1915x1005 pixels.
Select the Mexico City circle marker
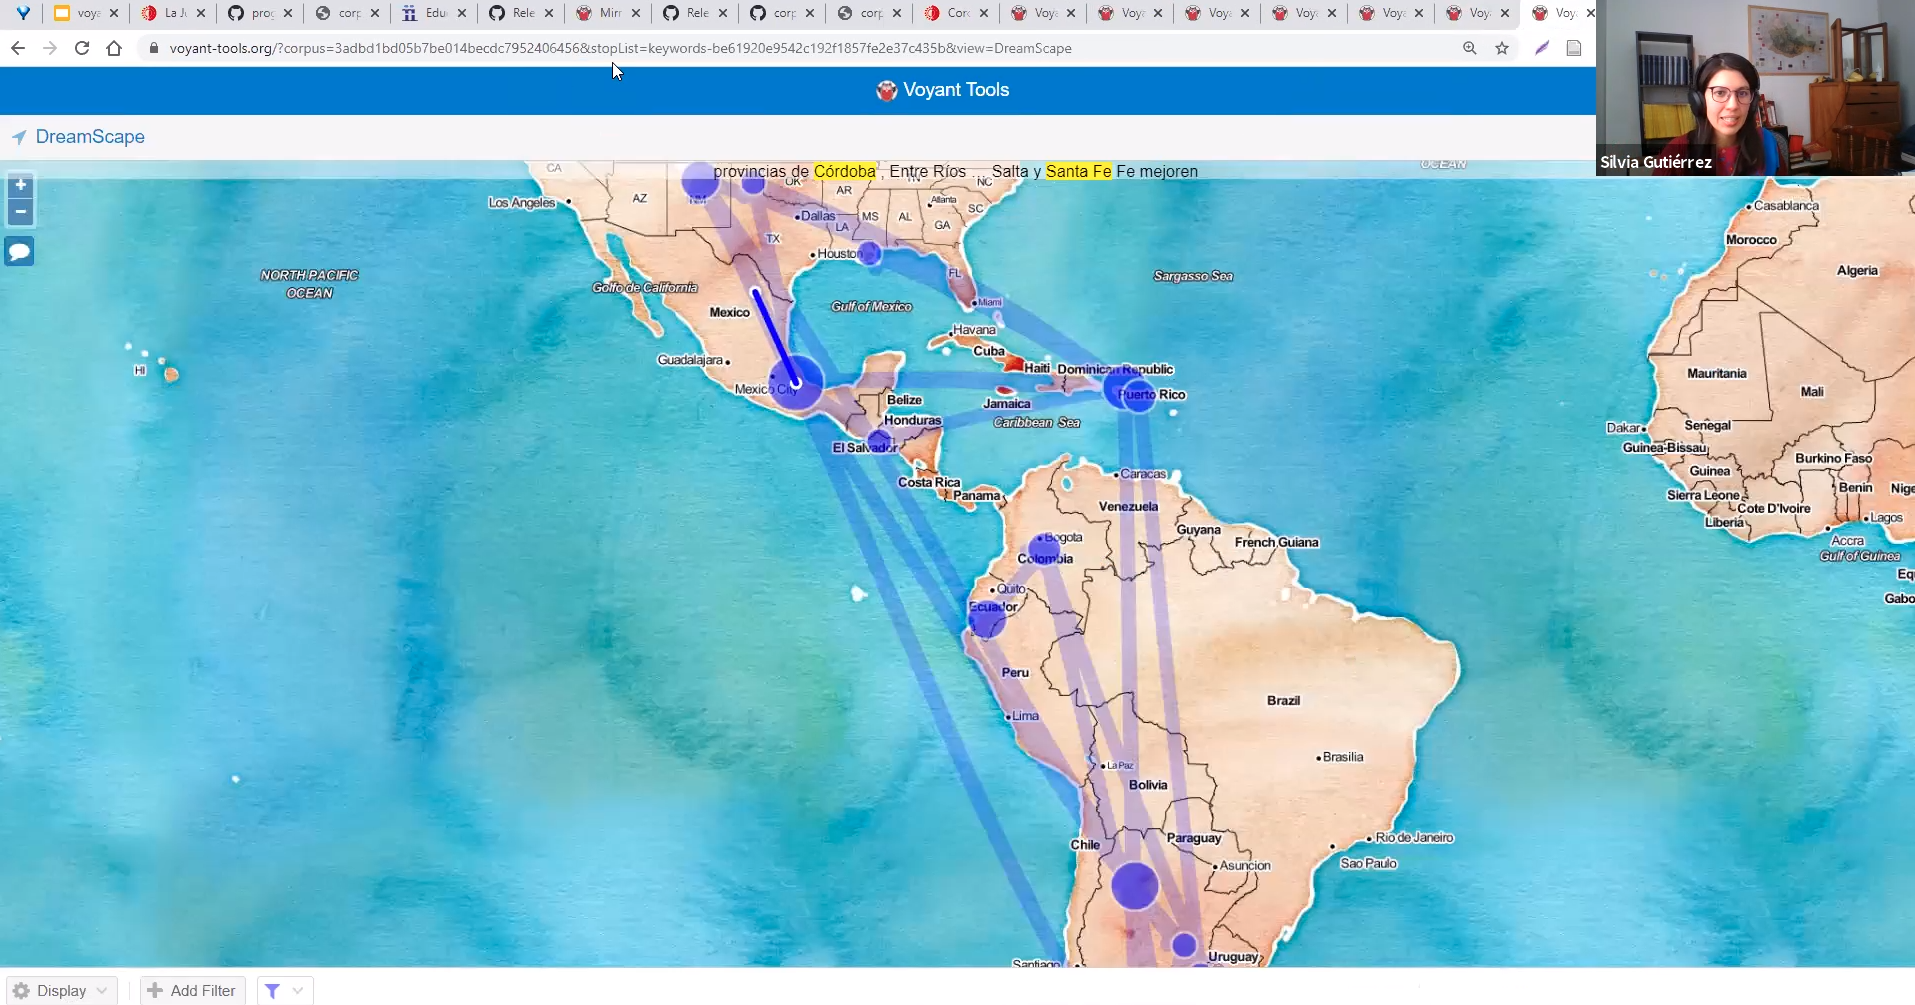coord(796,383)
